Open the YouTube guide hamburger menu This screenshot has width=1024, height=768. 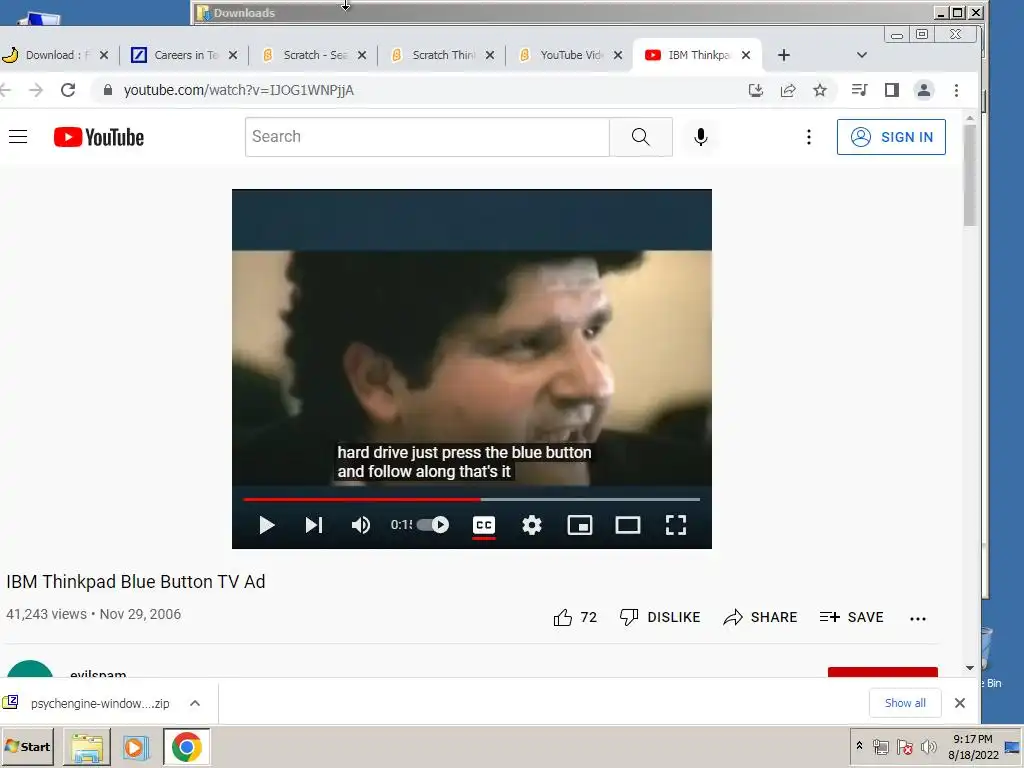pyautogui.click(x=18, y=136)
